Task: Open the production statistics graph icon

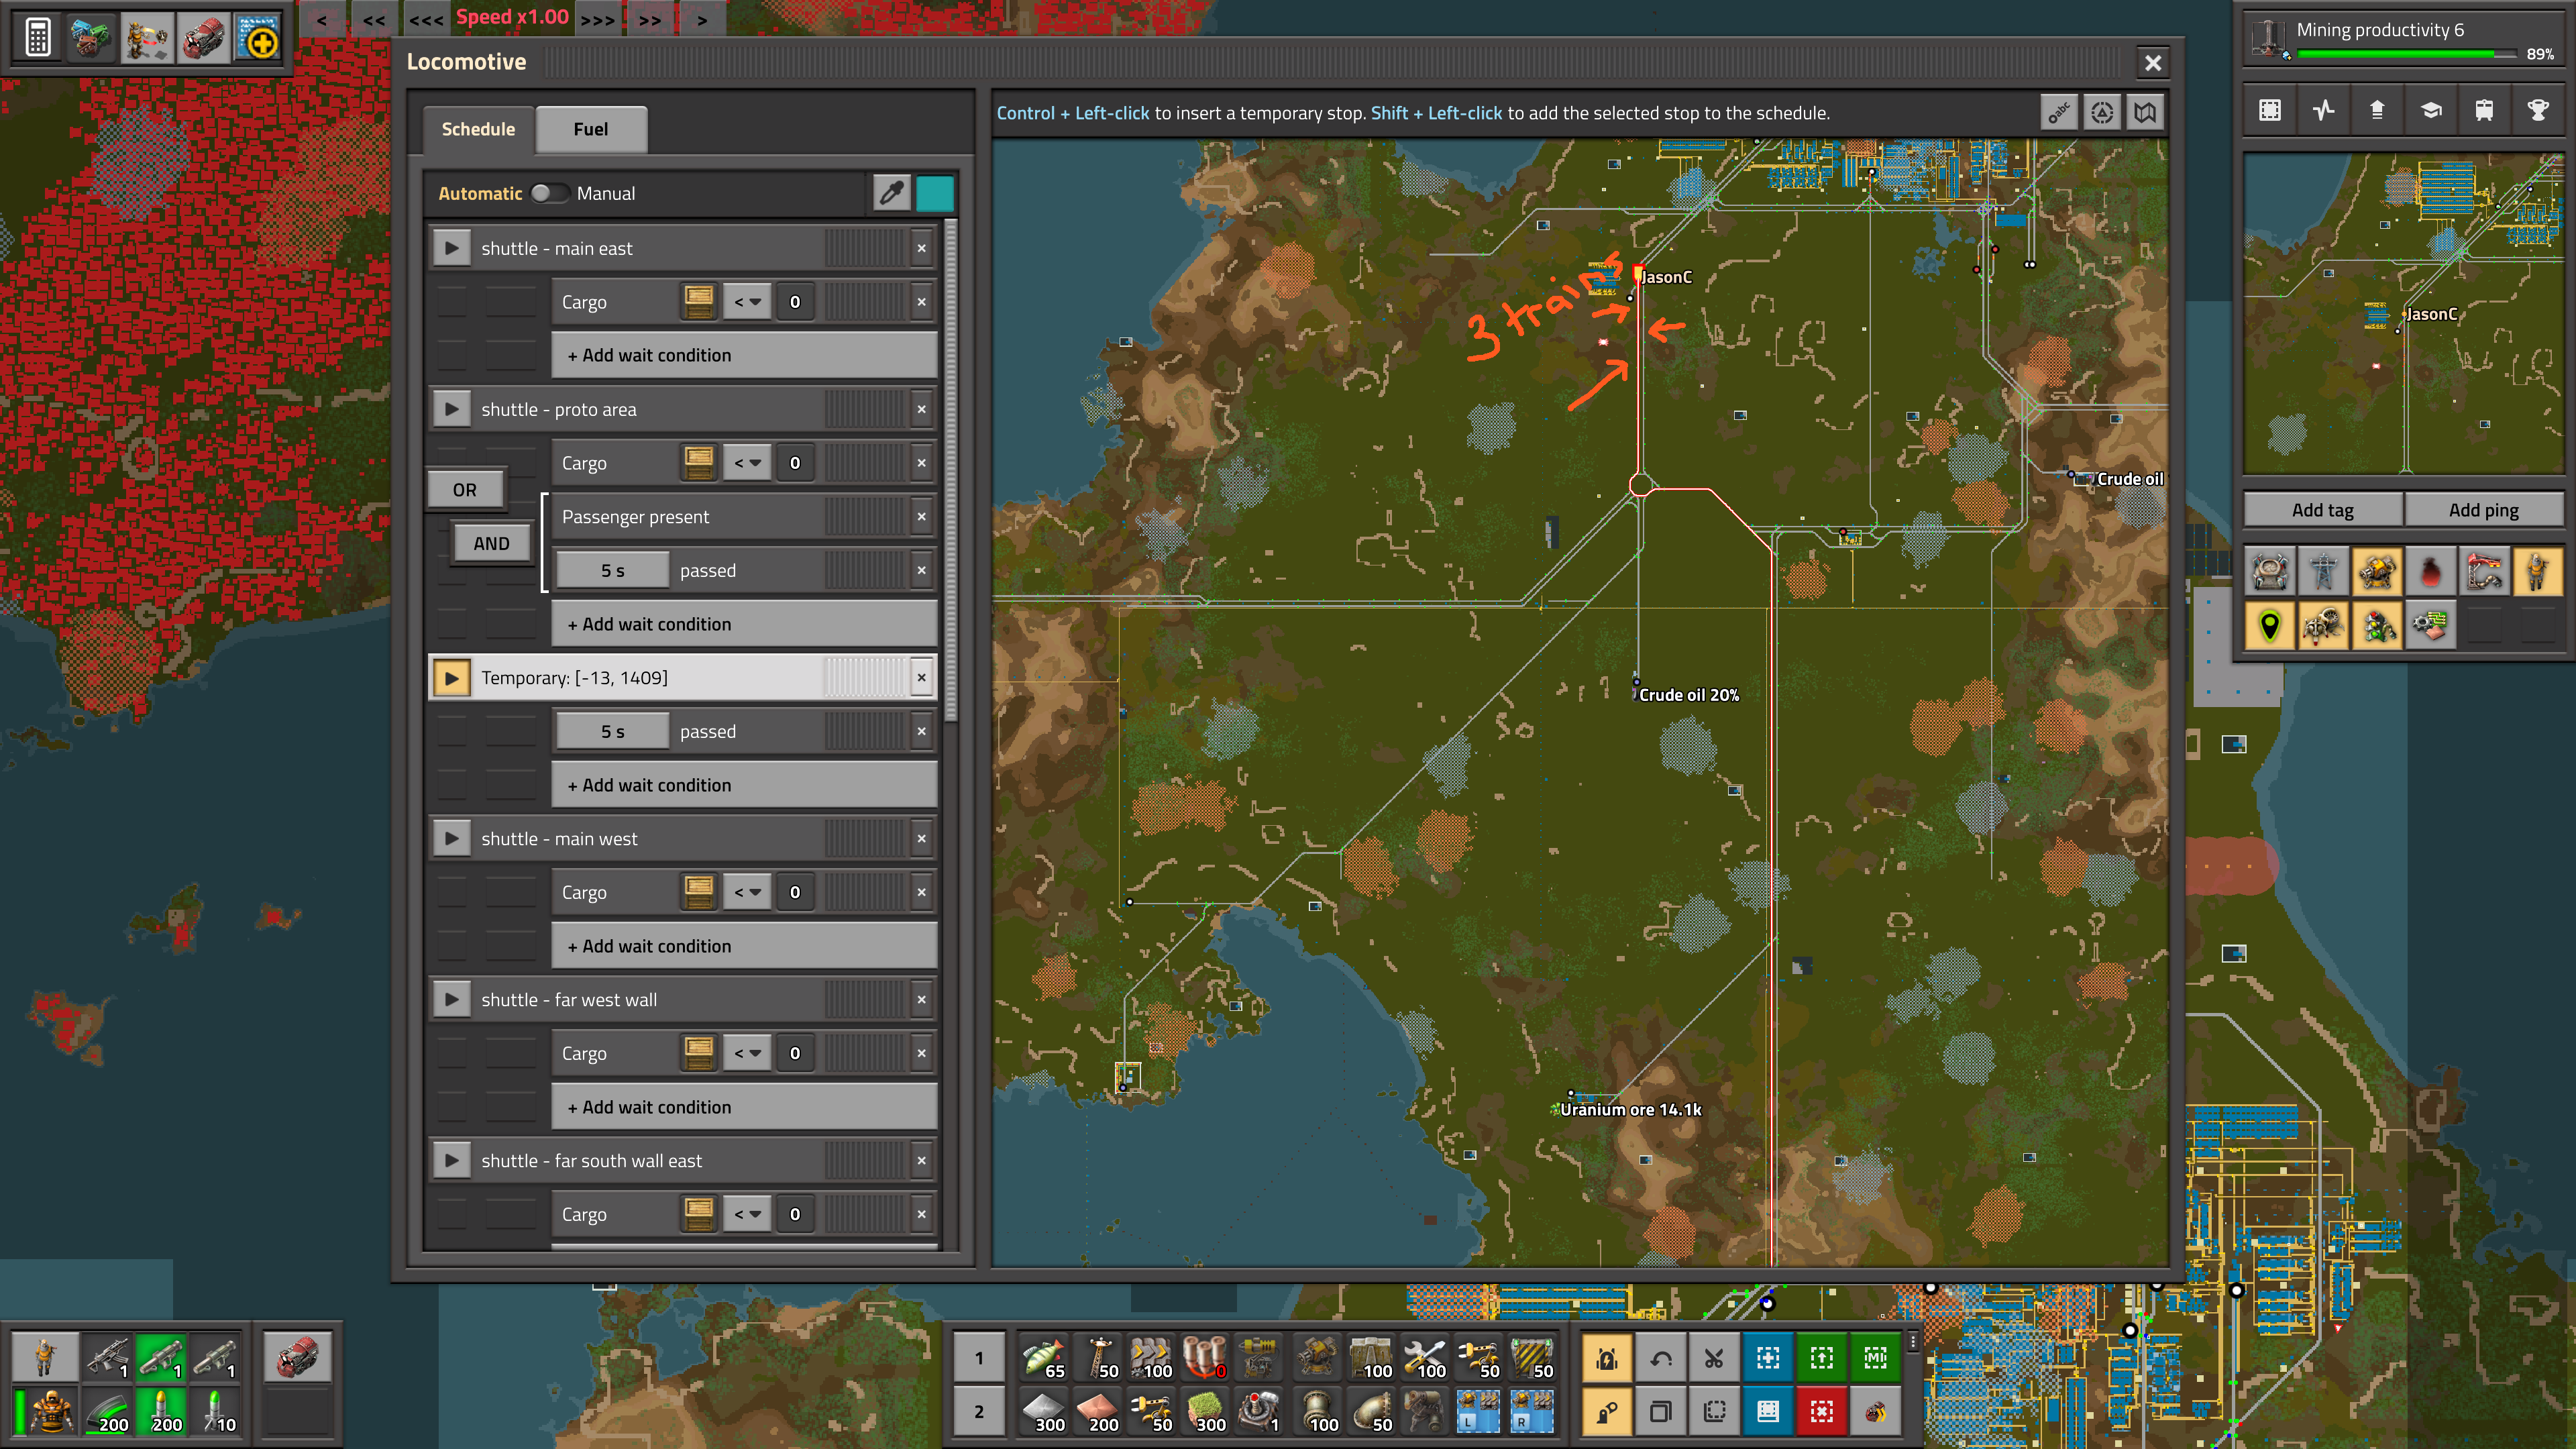Action: (2323, 110)
